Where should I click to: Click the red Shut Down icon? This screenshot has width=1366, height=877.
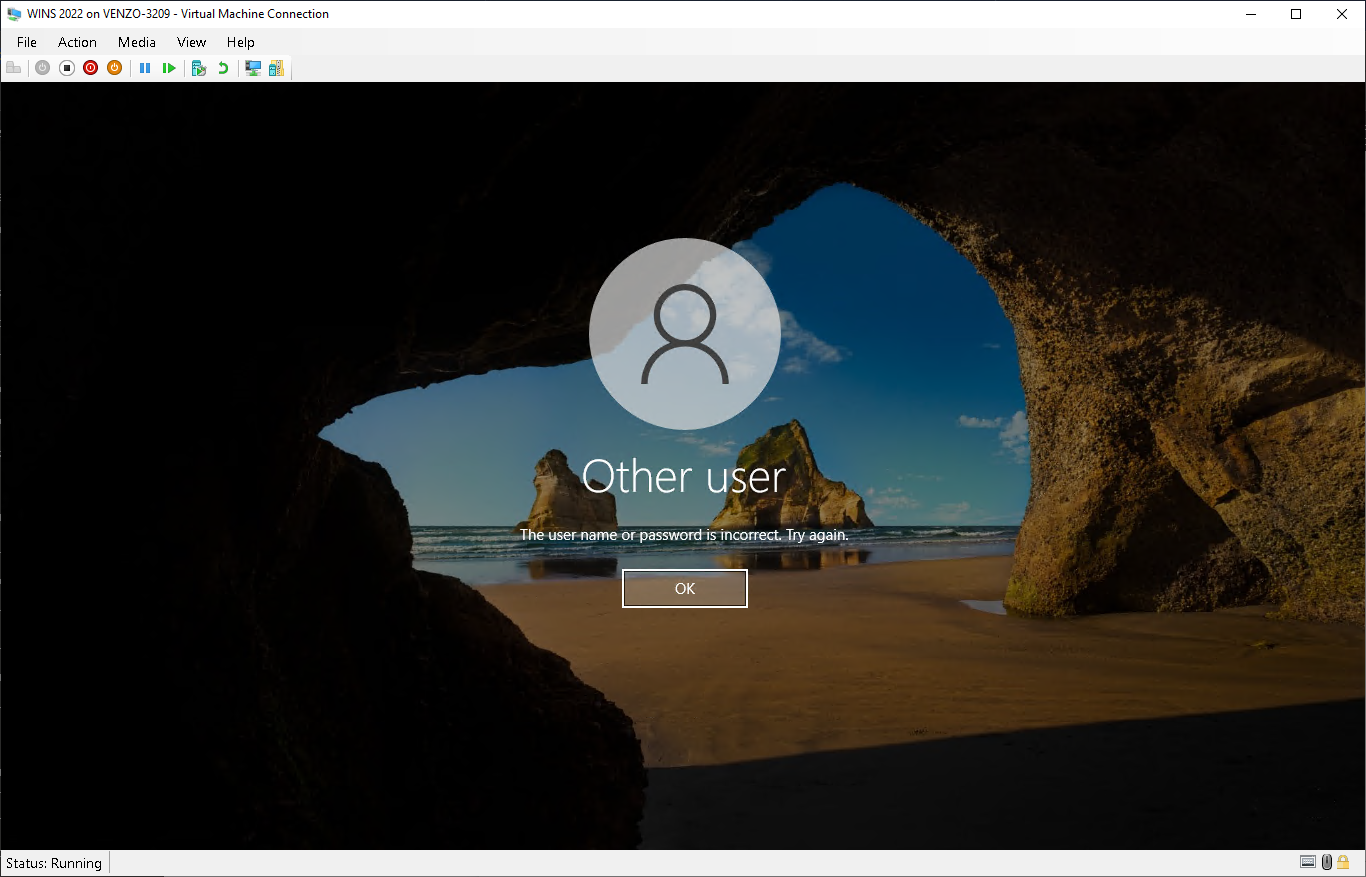pos(91,68)
